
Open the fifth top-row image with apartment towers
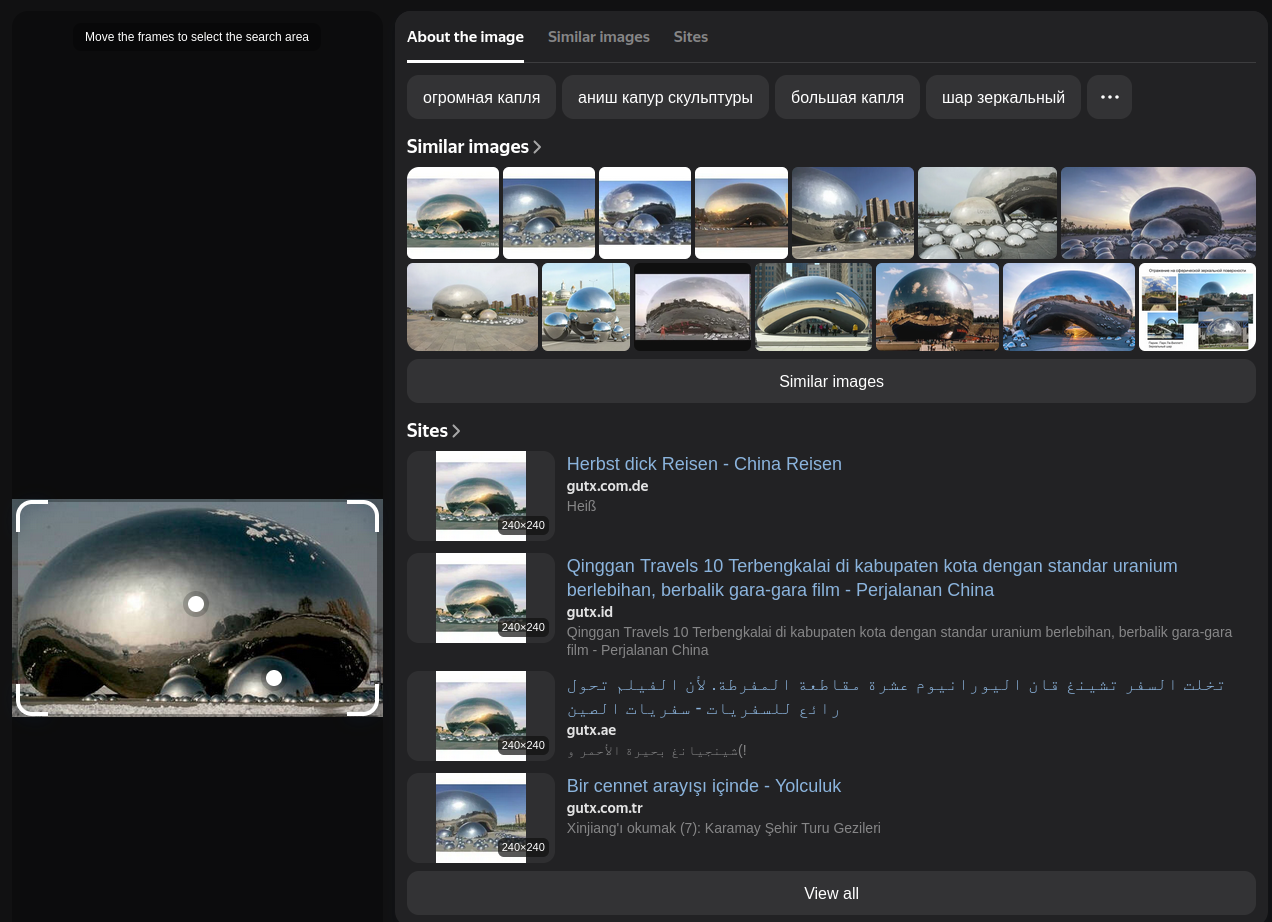pos(853,213)
